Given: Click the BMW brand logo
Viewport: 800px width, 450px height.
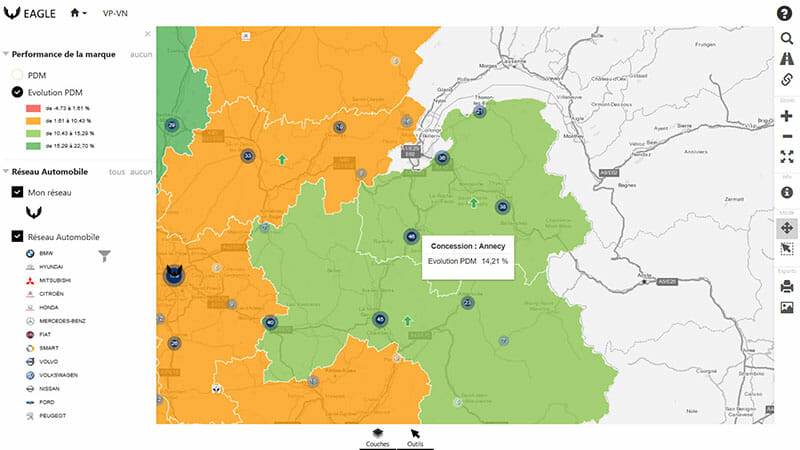Looking at the screenshot, I should (30, 253).
